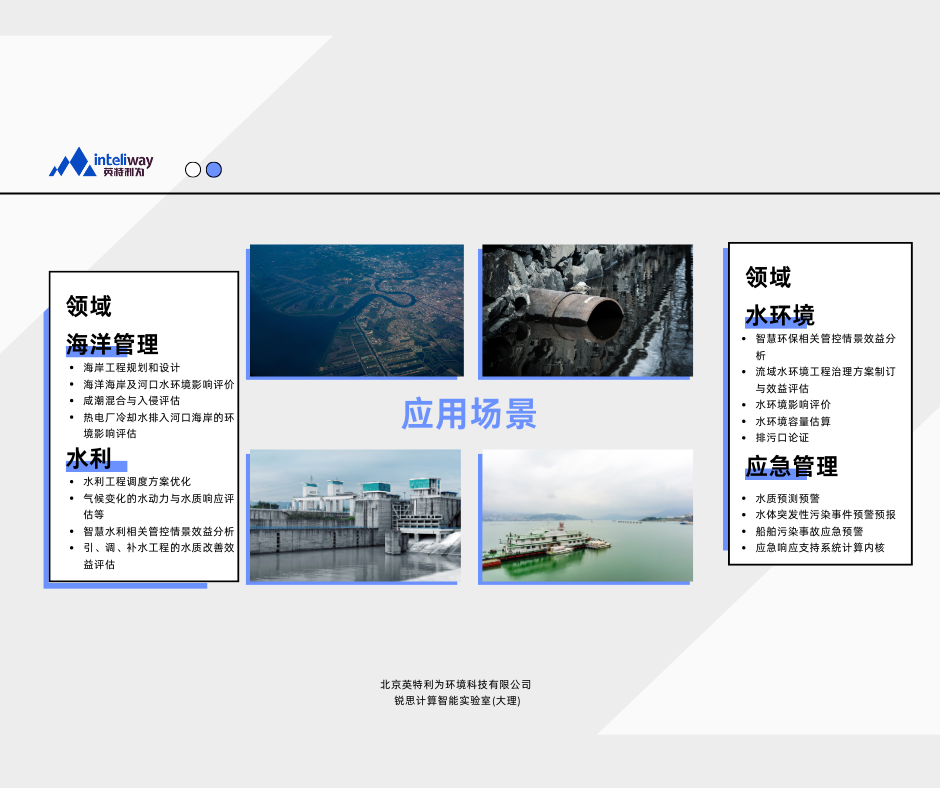Select the blue filled circle indicator
Image resolution: width=940 pixels, height=788 pixels.
pyautogui.click(x=214, y=170)
